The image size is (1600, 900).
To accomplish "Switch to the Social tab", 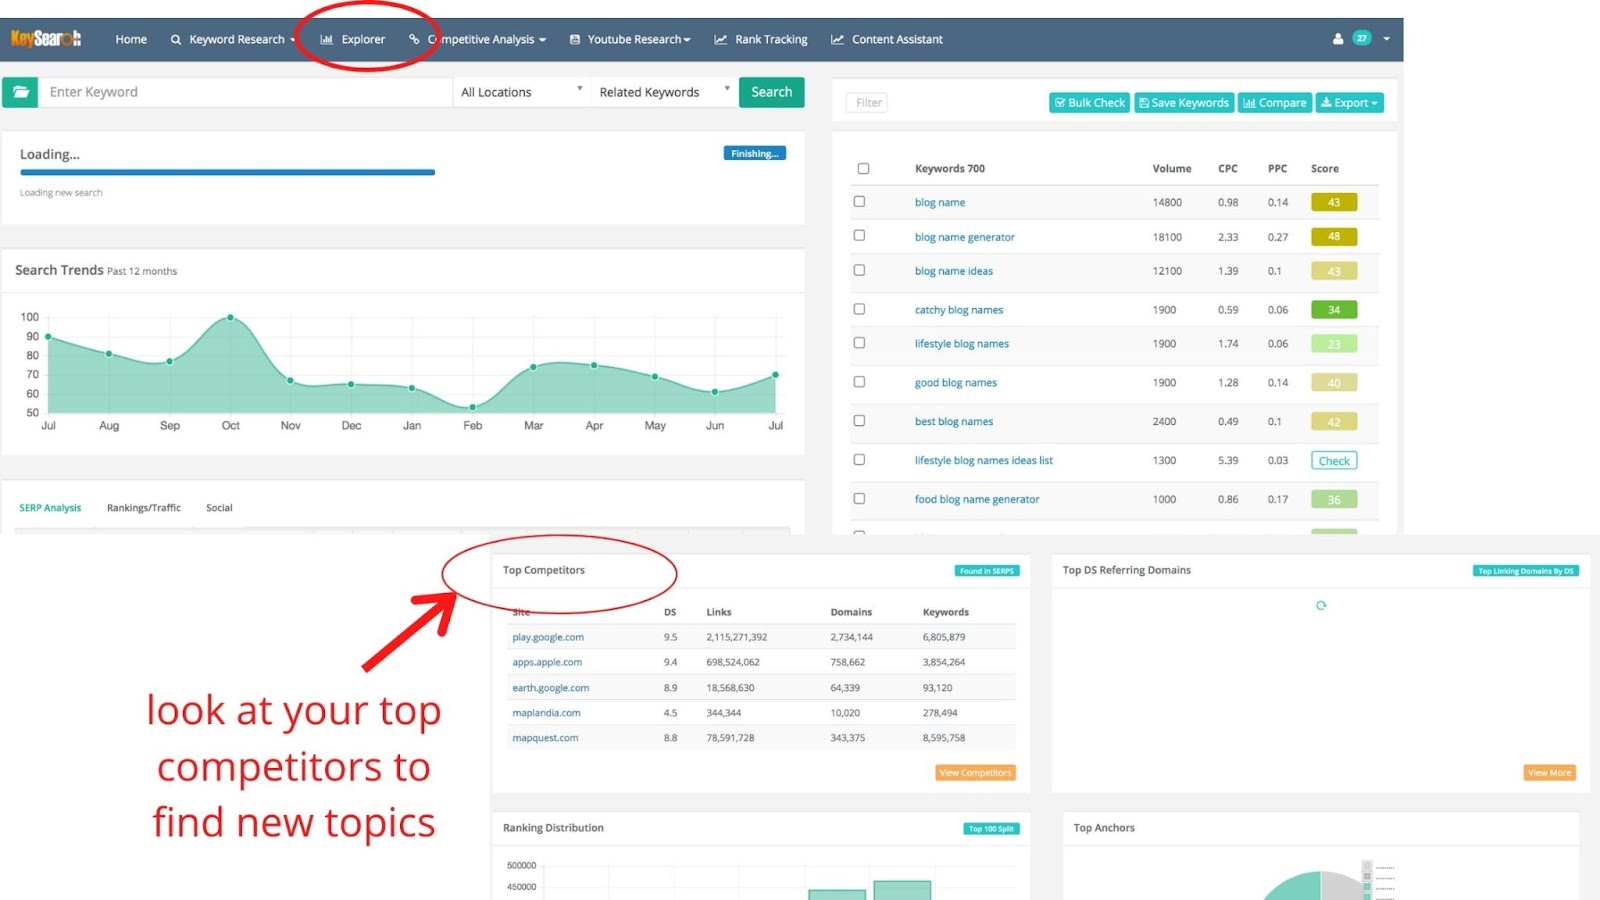I will (x=219, y=508).
